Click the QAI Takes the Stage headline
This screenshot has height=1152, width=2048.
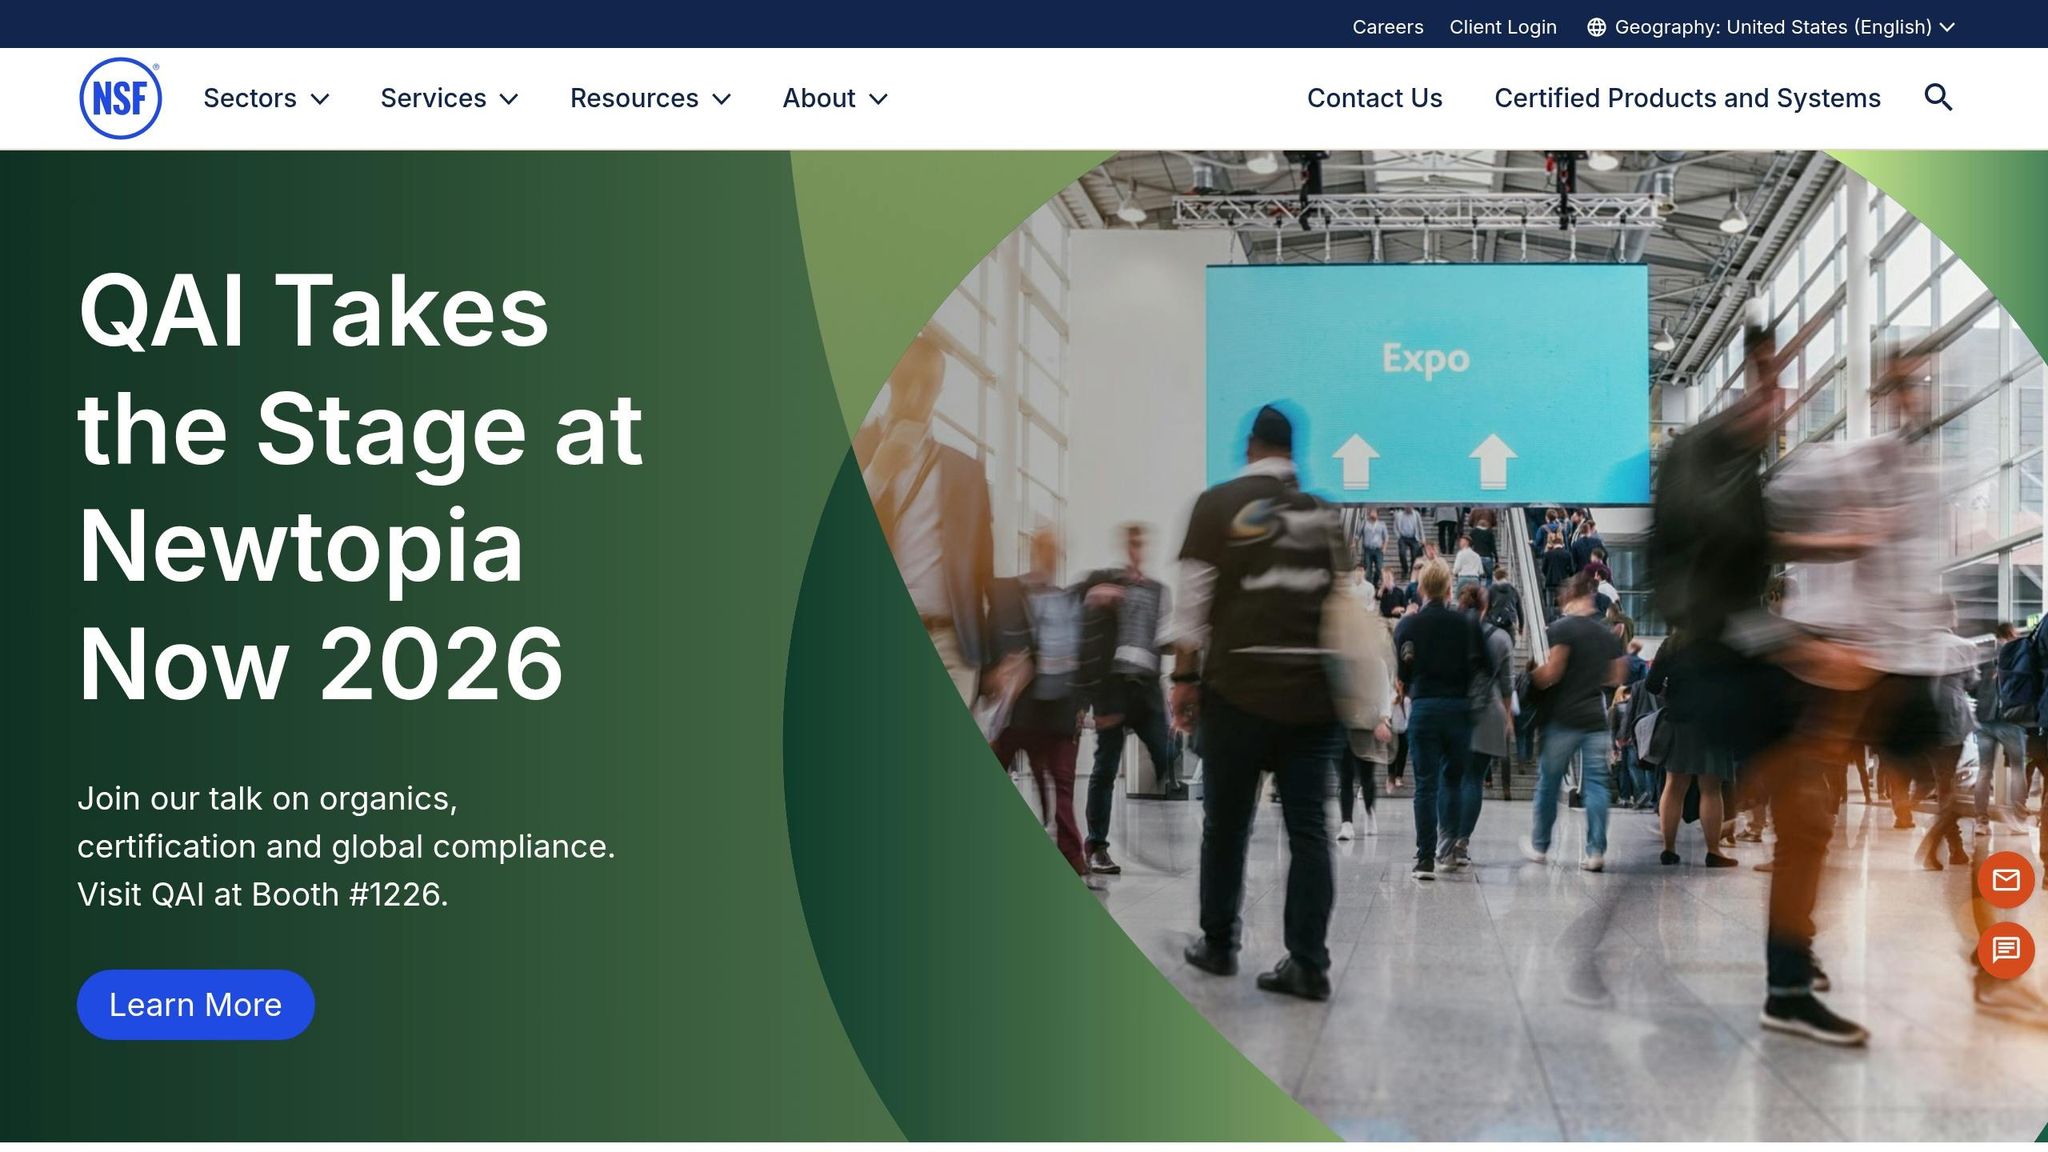(360, 487)
